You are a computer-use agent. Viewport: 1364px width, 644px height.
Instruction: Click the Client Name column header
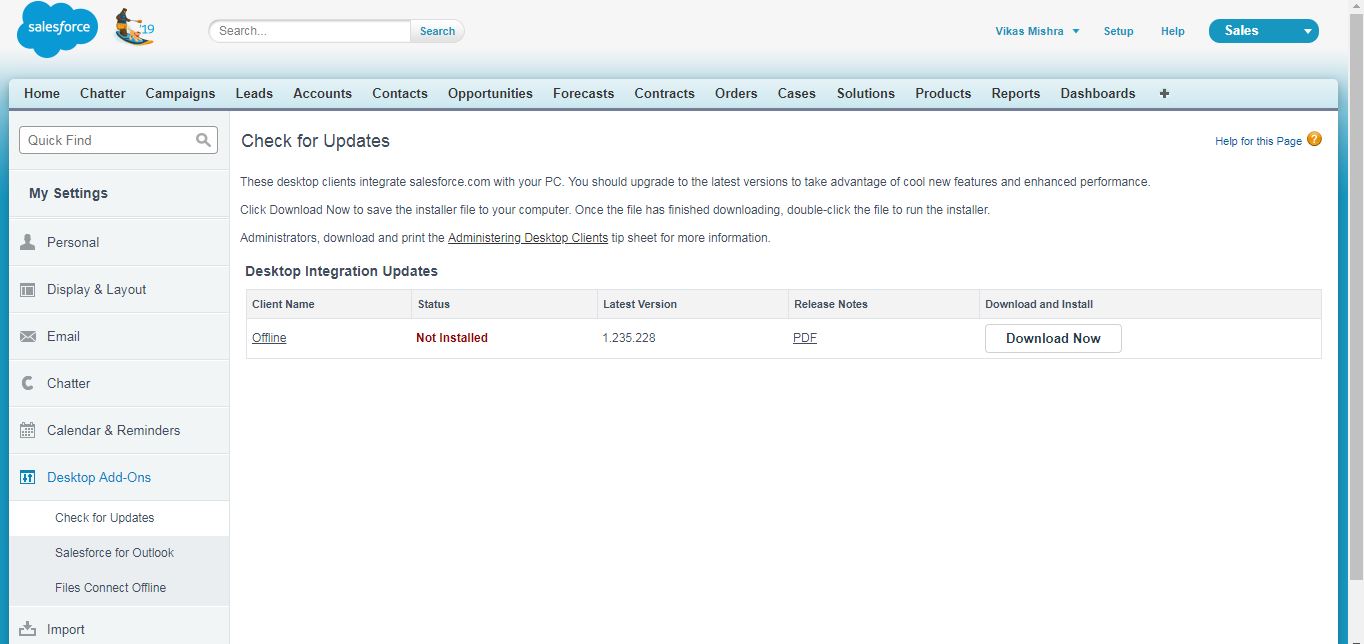point(283,304)
